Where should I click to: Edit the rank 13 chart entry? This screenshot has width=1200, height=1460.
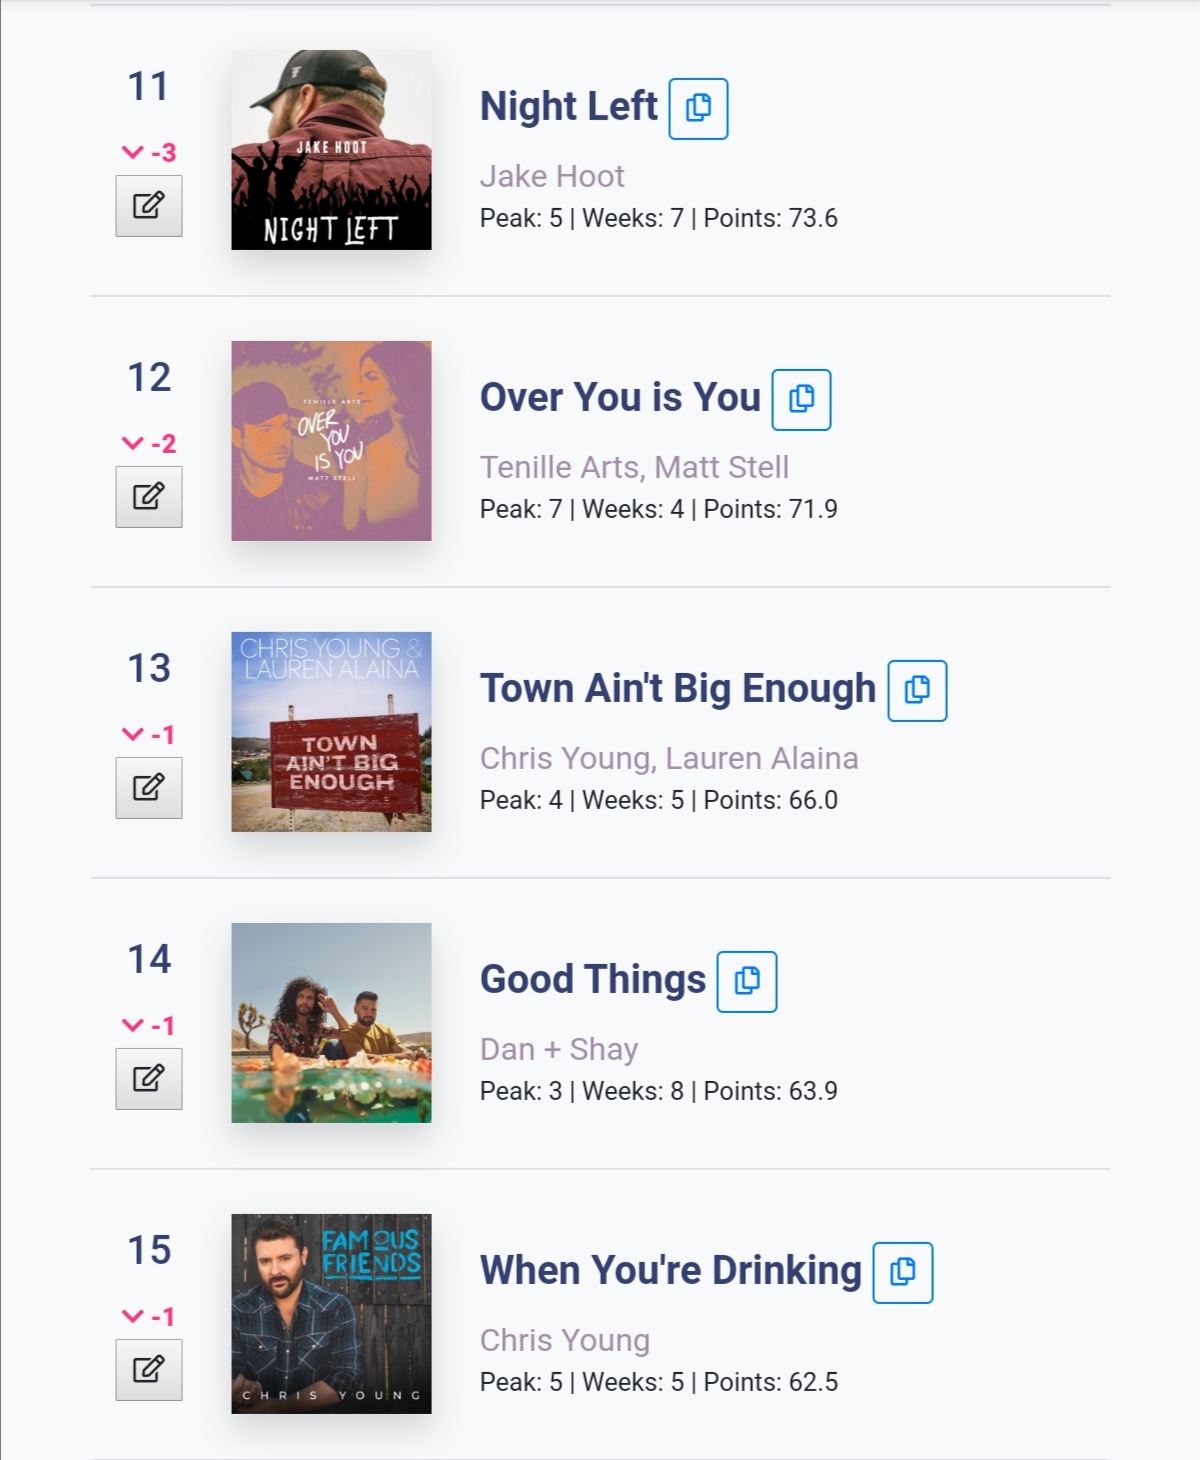pos(149,788)
